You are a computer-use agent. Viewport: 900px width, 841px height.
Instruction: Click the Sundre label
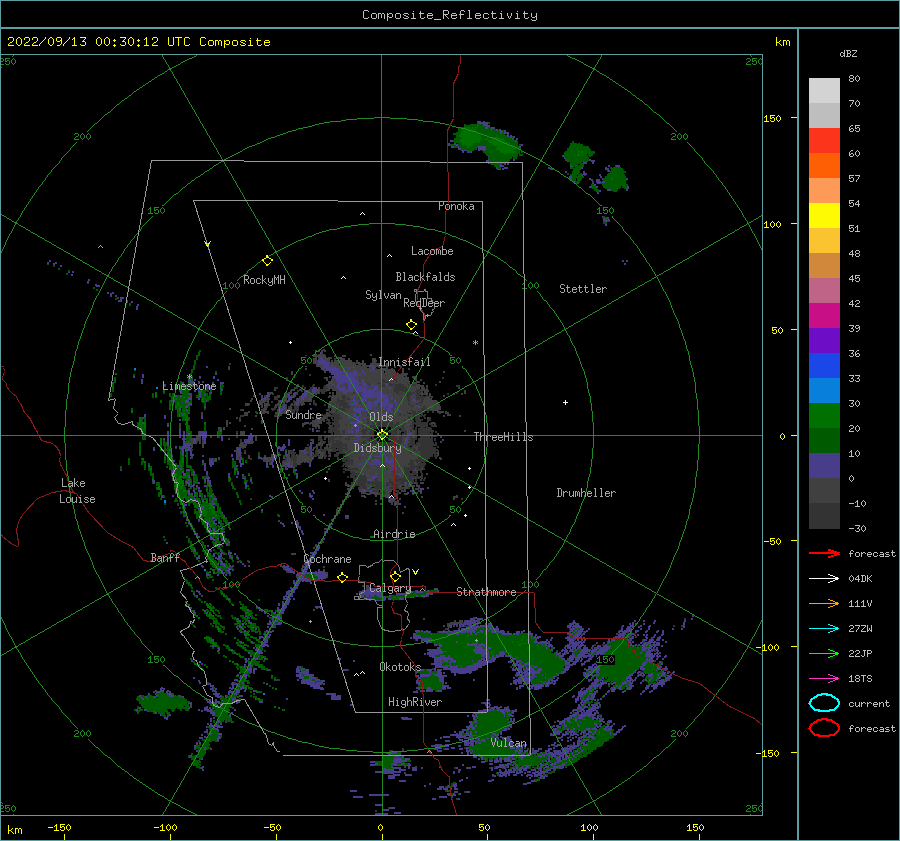coord(304,414)
